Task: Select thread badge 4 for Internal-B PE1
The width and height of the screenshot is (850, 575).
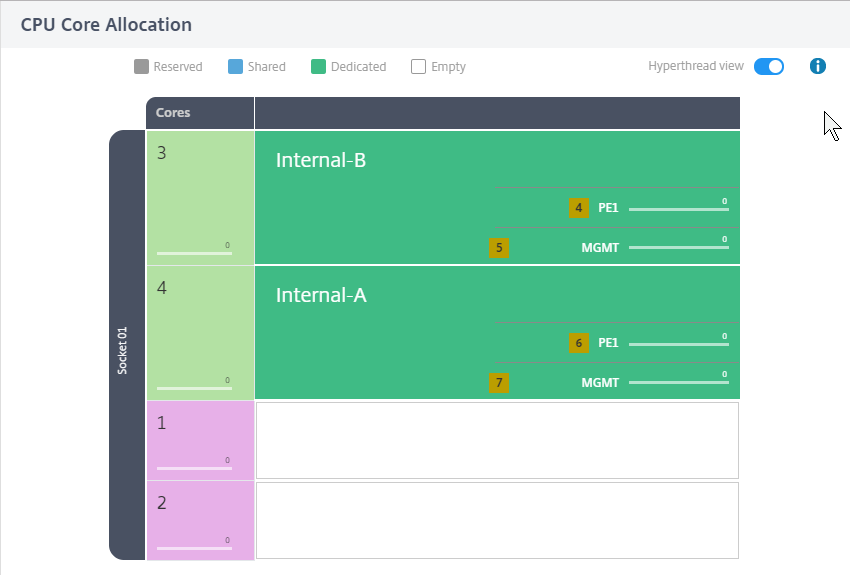Action: click(x=579, y=208)
